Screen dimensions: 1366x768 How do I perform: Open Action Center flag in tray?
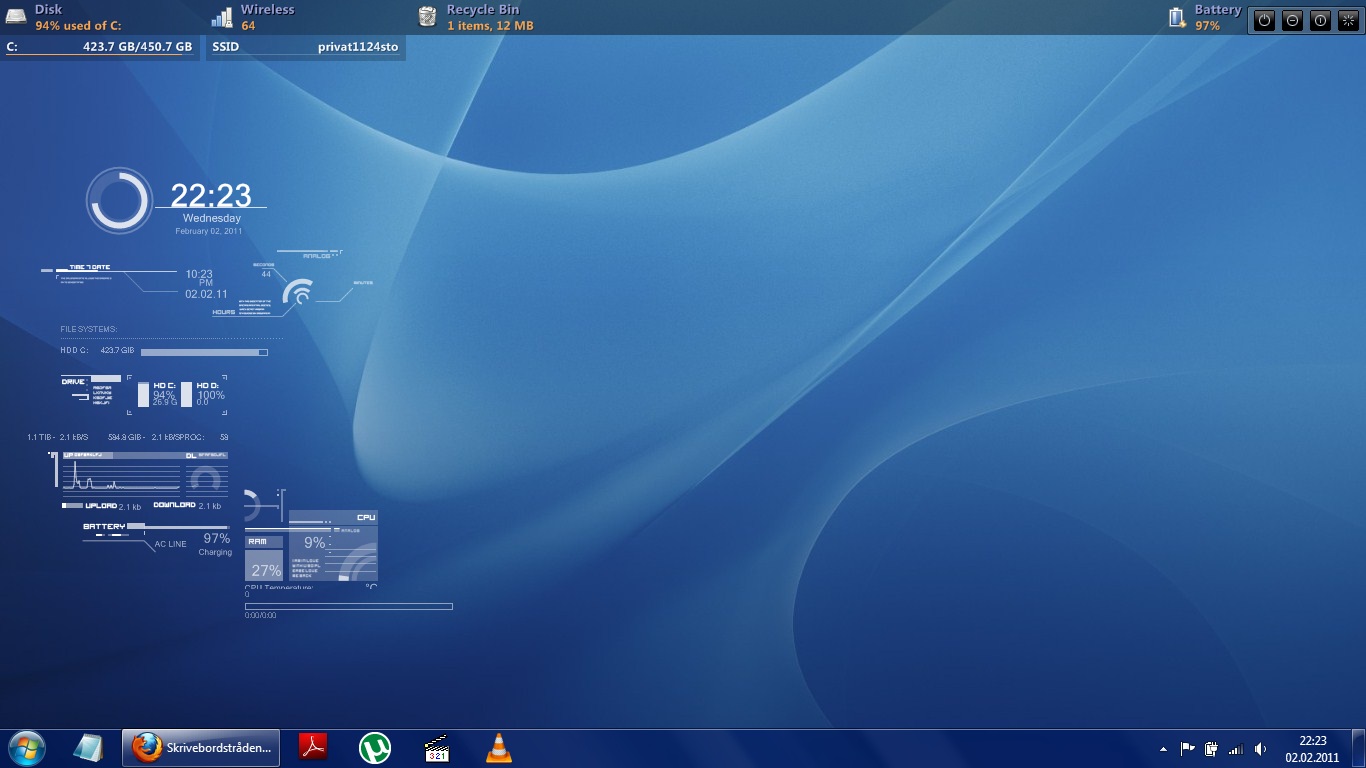coord(1188,749)
